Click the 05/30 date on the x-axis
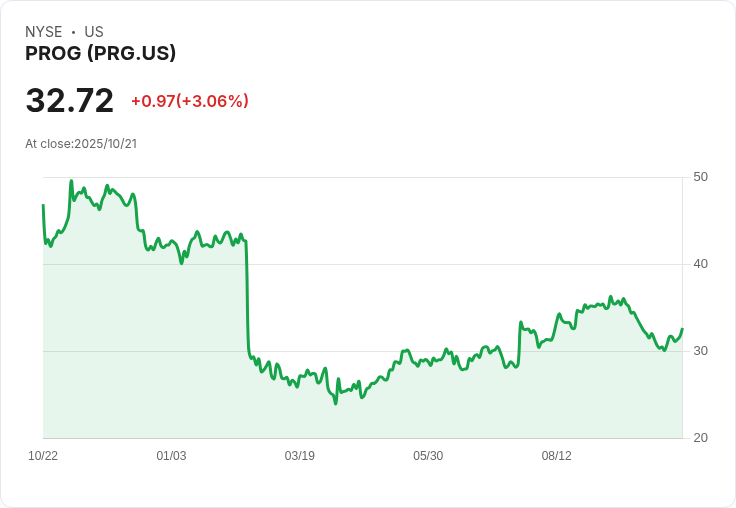 pos(428,456)
